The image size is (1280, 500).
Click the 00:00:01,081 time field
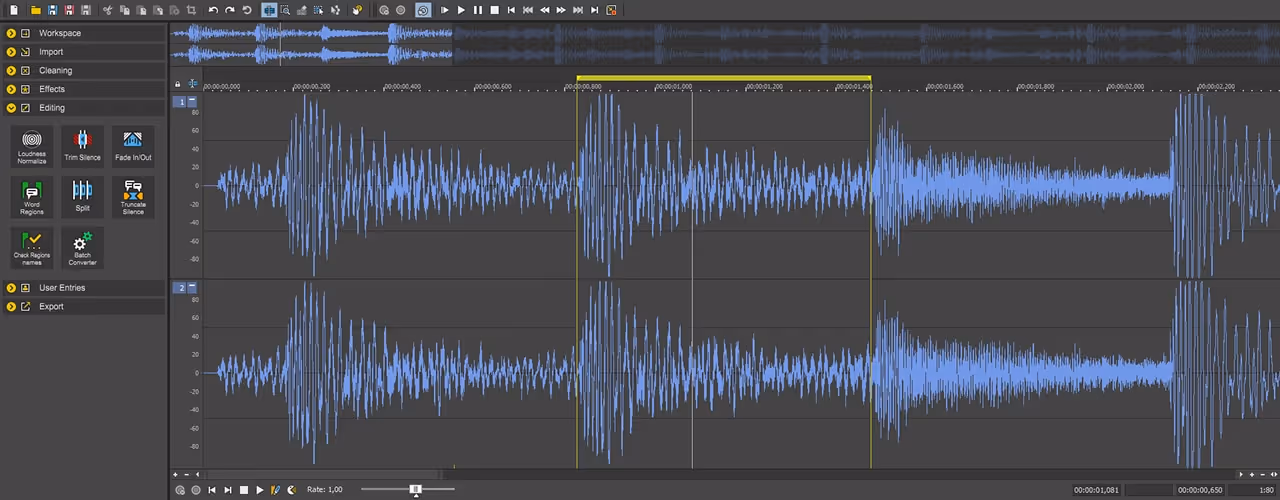1096,490
